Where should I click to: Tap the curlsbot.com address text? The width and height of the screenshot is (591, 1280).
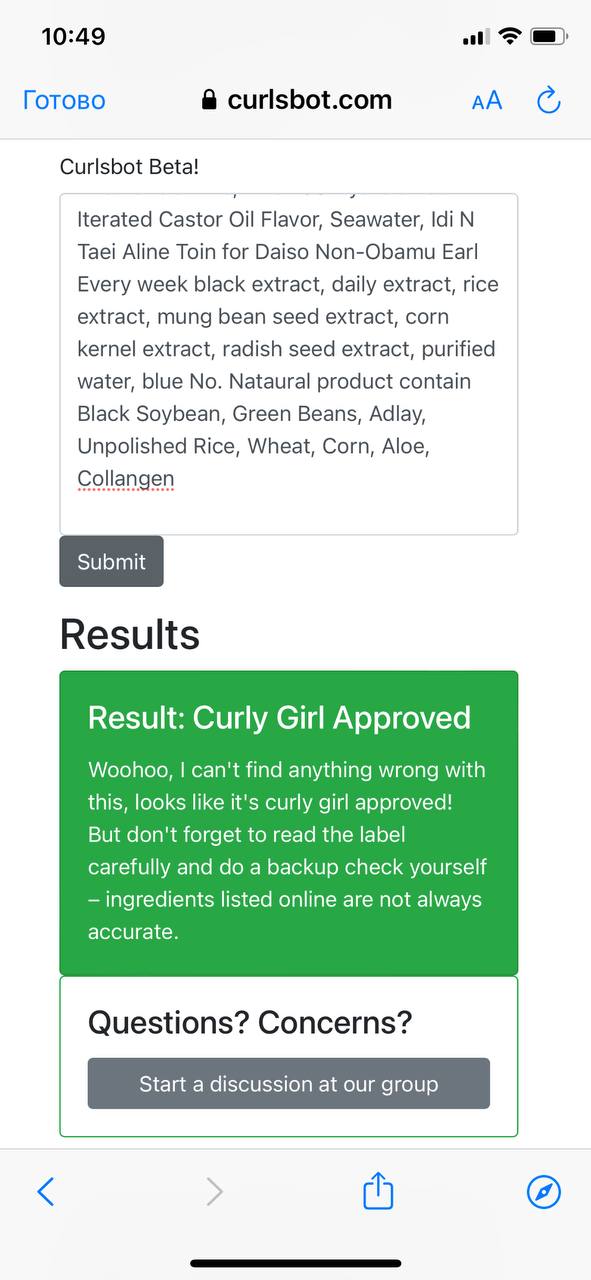[x=310, y=100]
